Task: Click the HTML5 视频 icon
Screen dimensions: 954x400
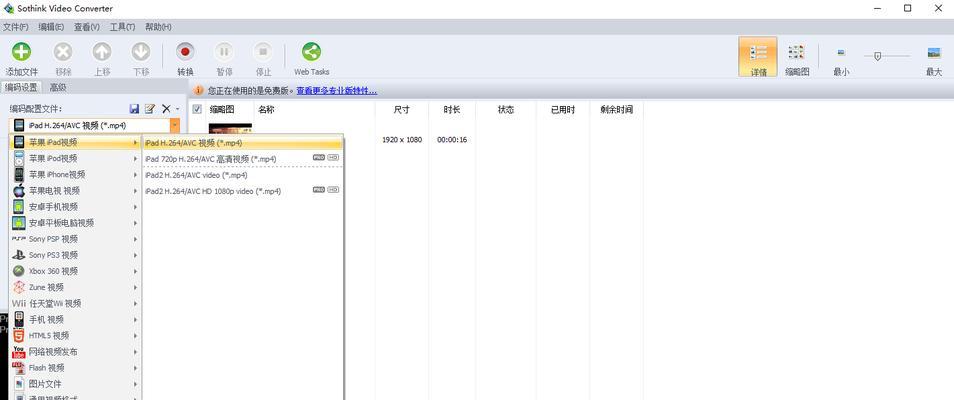Action: tap(19, 335)
